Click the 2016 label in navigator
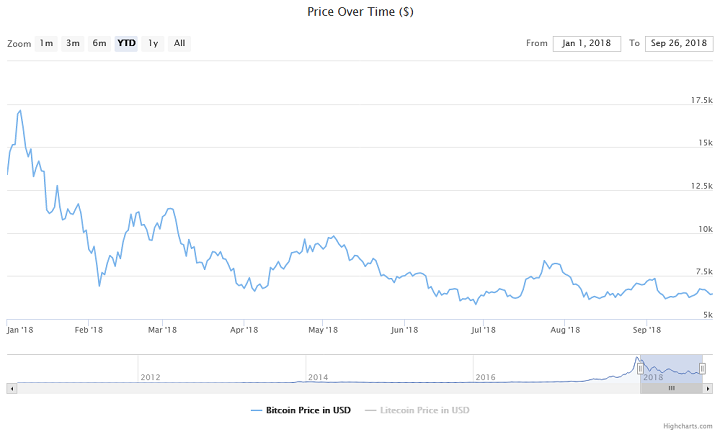Image resolution: width=720 pixels, height=432 pixels. point(485,377)
